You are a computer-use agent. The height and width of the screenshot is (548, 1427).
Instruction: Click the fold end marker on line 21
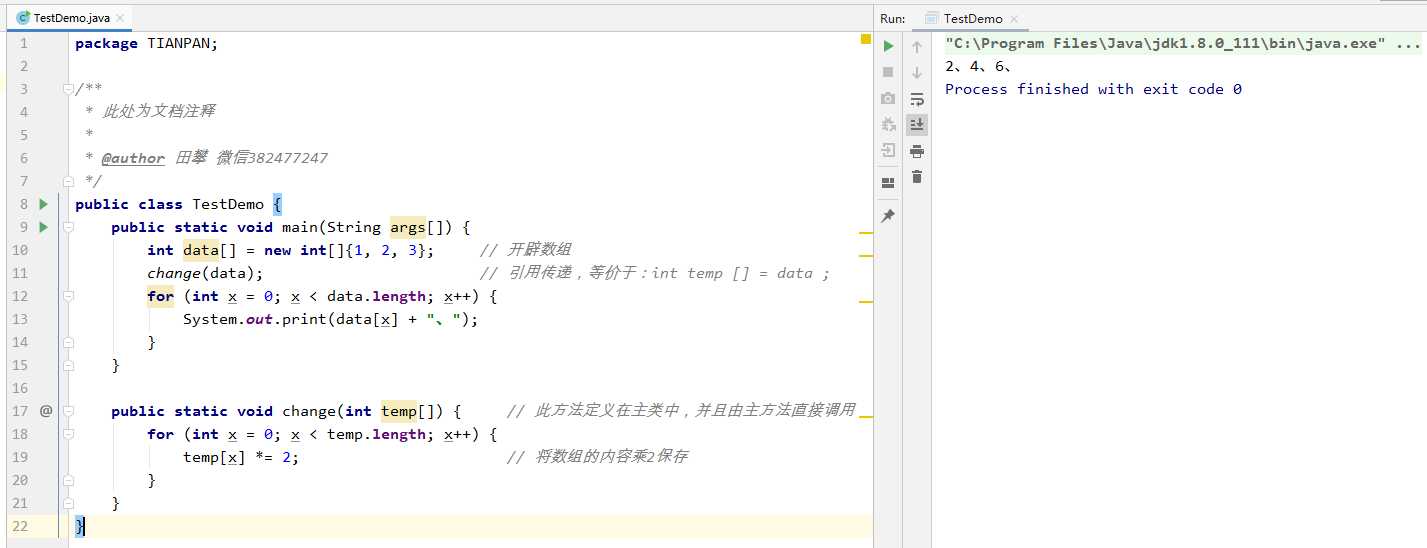68,503
